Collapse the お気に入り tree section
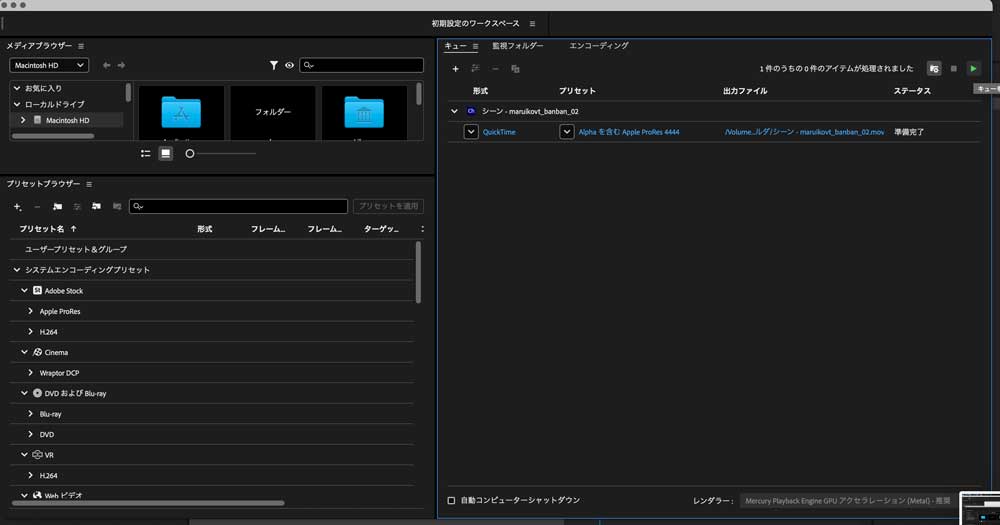Image resolution: width=1000 pixels, height=525 pixels. tap(17, 89)
